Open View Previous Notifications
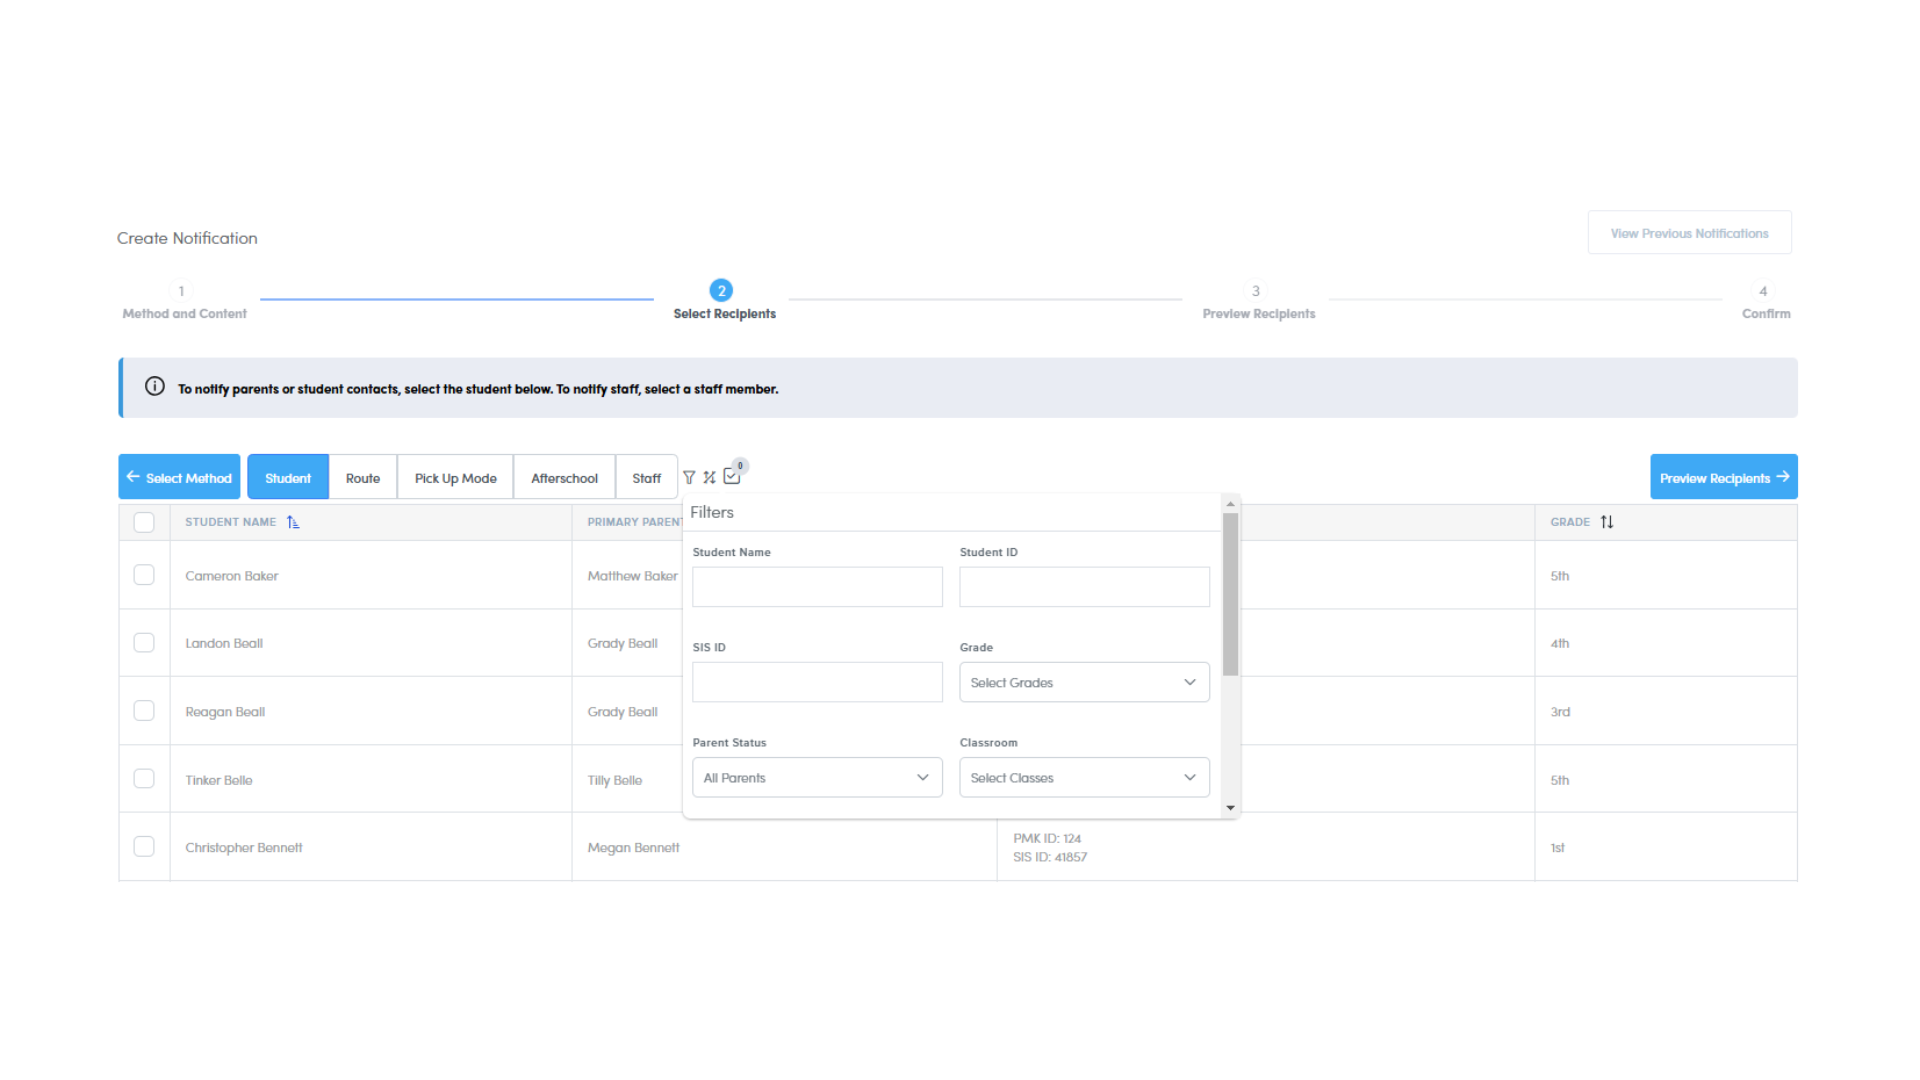Screen dimensions: 1920x1080 point(1689,233)
